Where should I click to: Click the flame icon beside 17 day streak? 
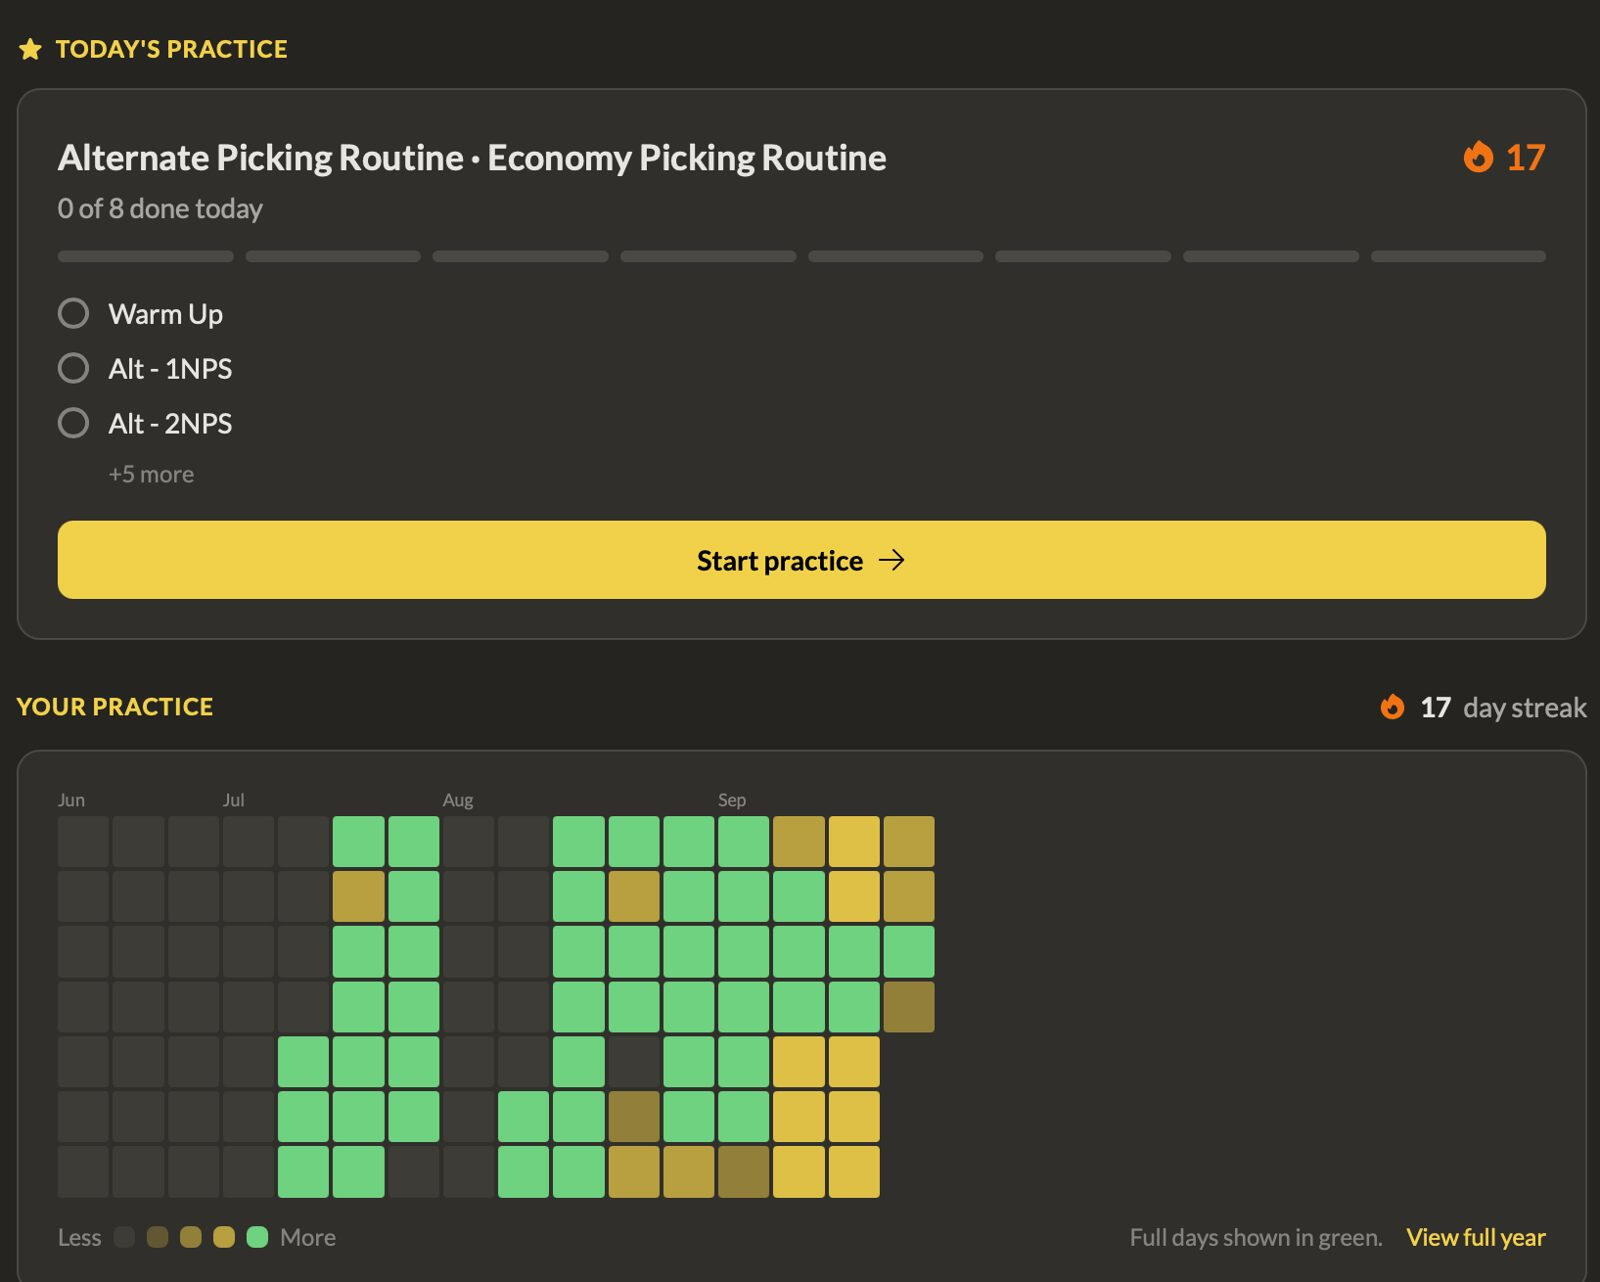pyautogui.click(x=1392, y=707)
